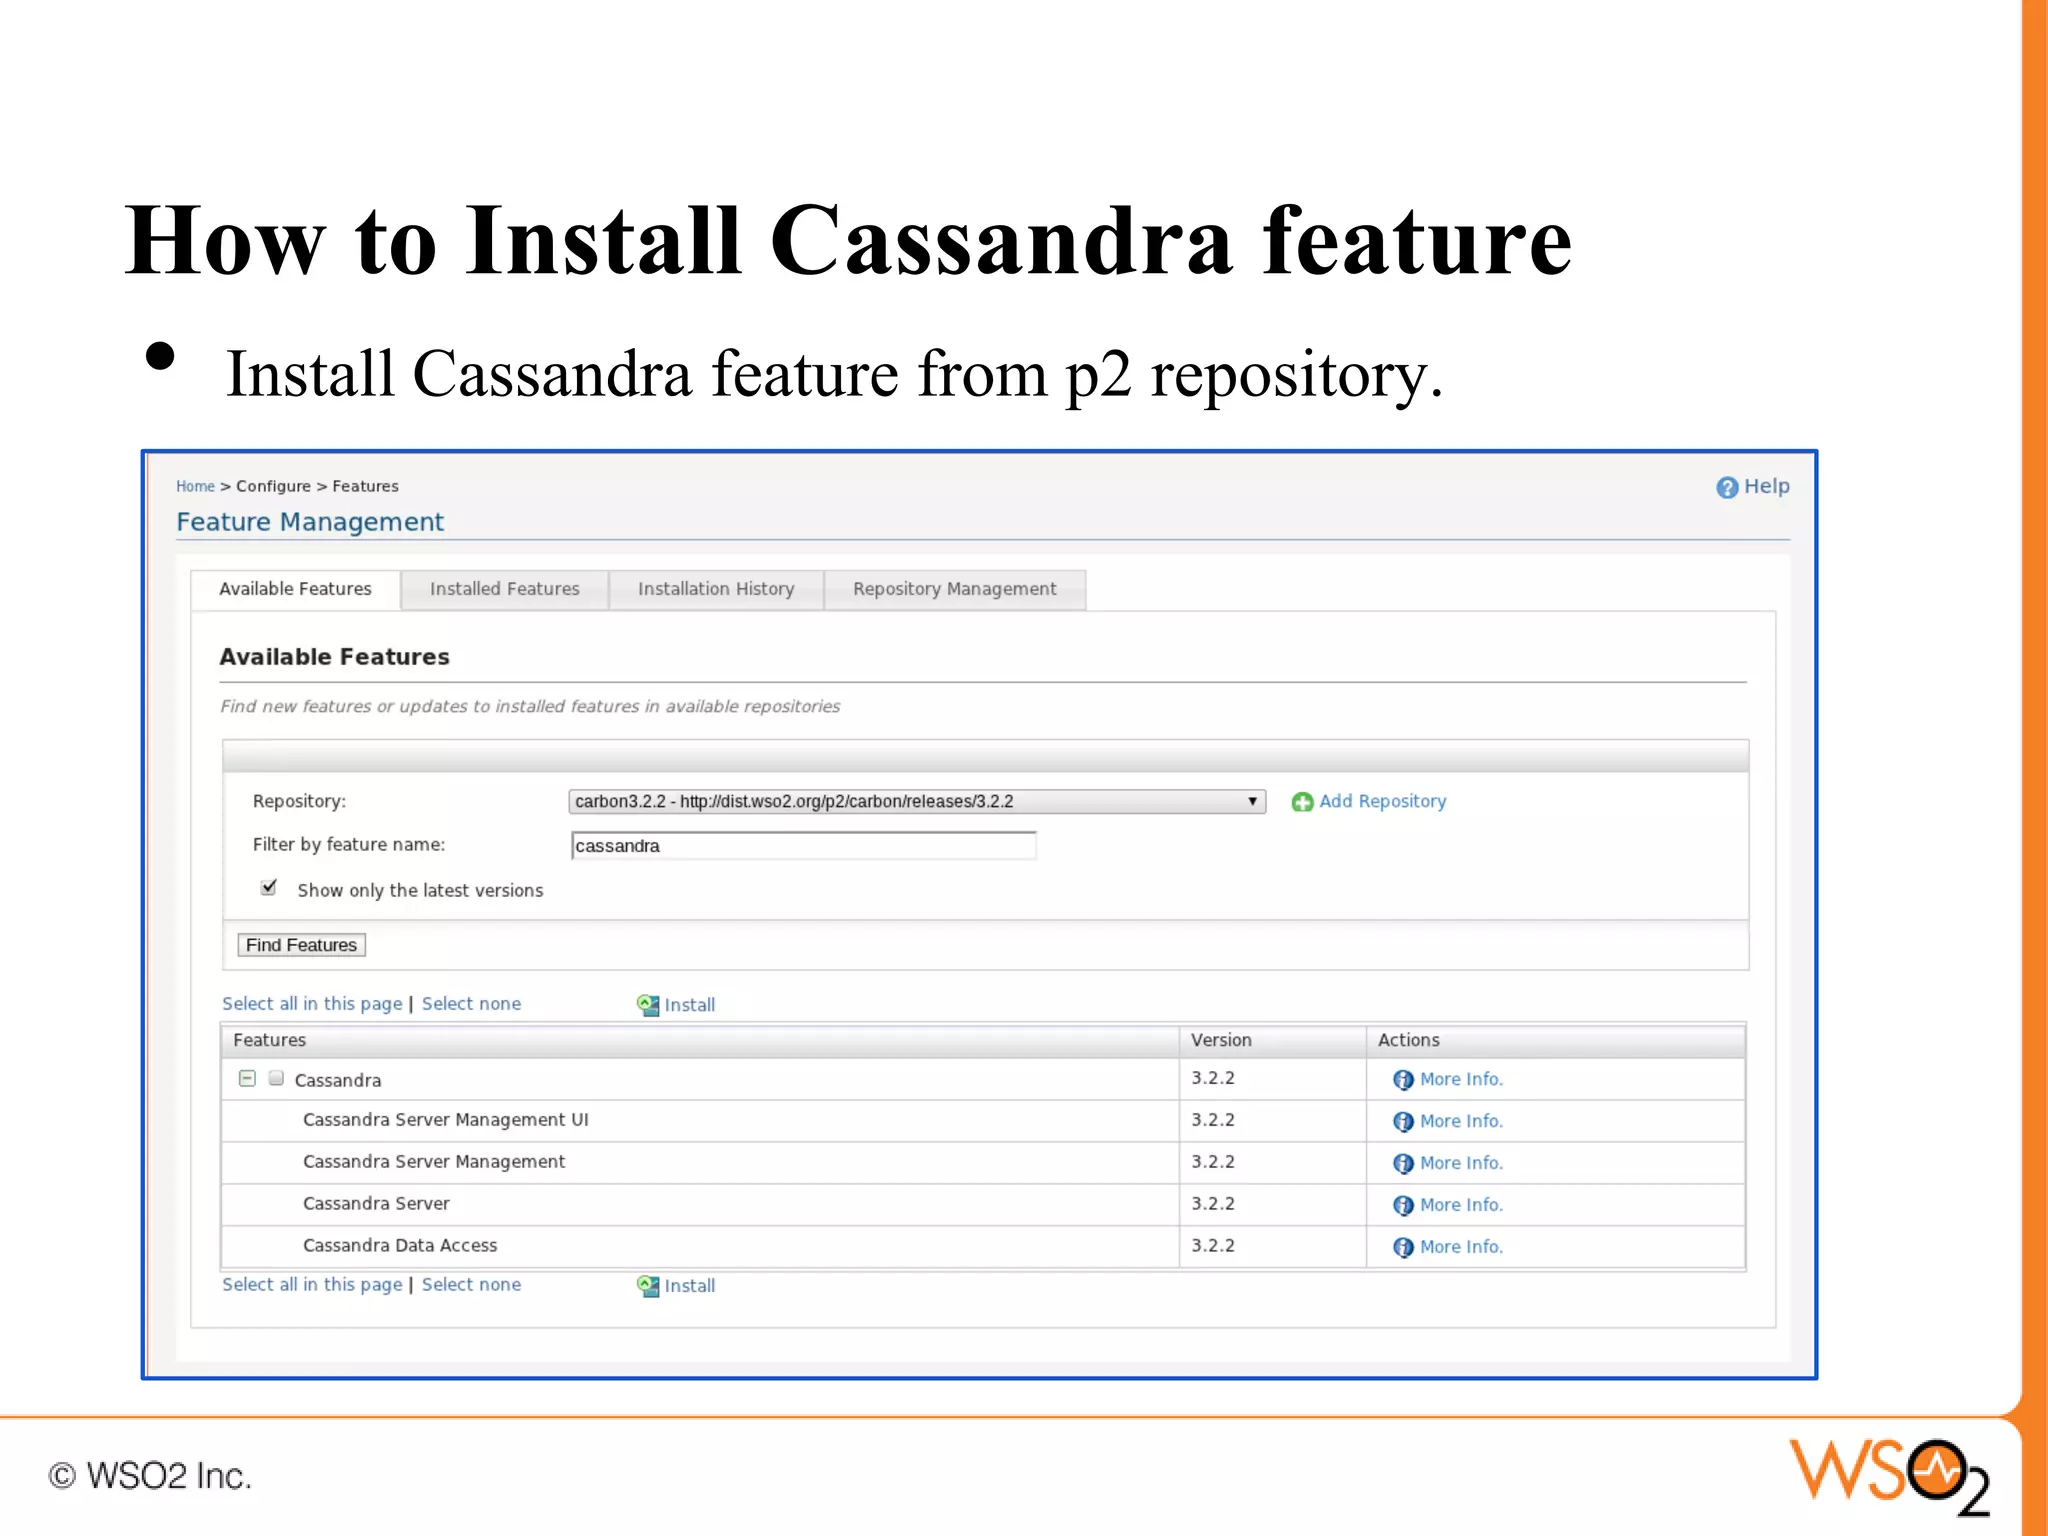Open the Repository Management tab
2048x1536 pixels.
[955, 589]
